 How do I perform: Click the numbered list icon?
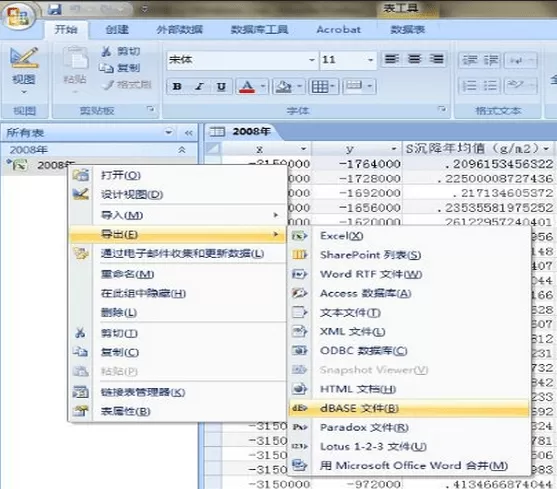[x=470, y=86]
